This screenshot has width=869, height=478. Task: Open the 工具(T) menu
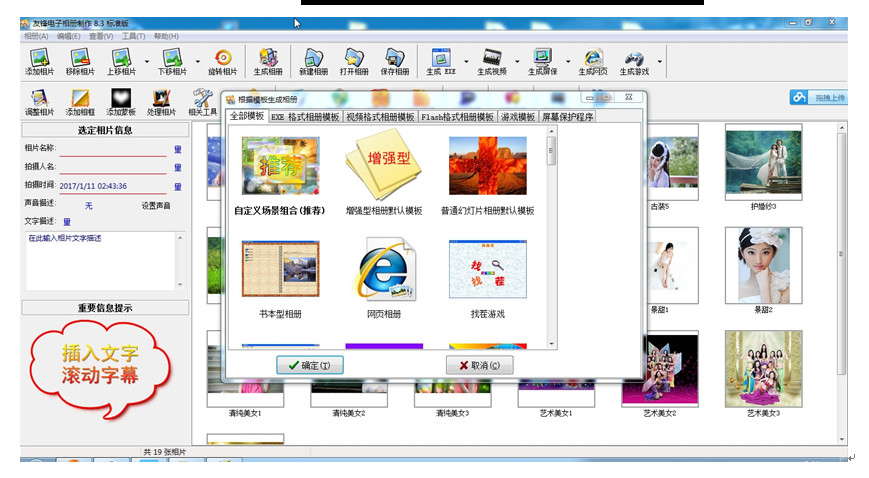[134, 36]
